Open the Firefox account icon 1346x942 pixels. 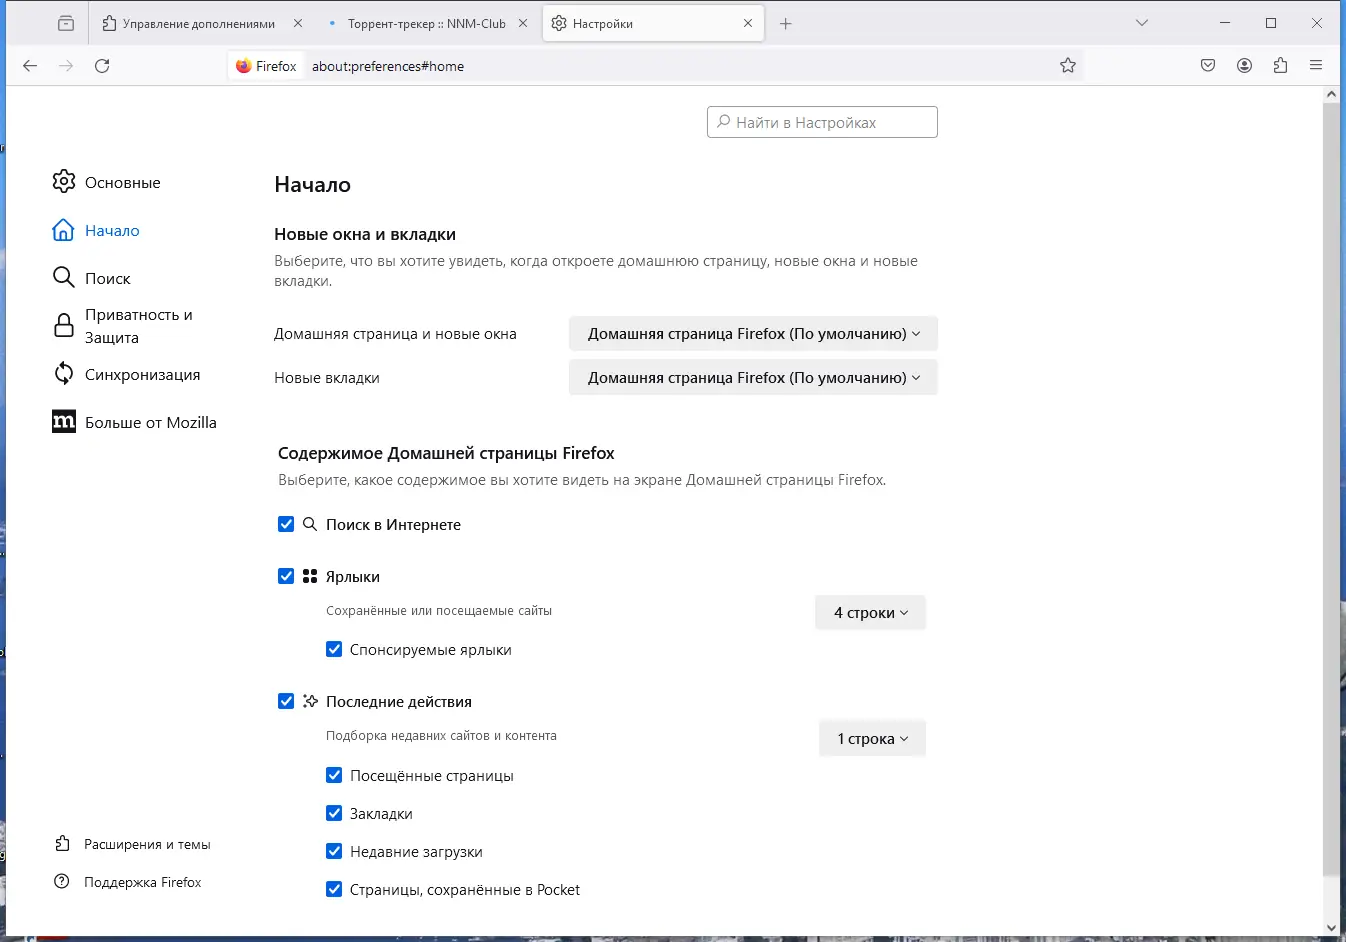tap(1244, 66)
